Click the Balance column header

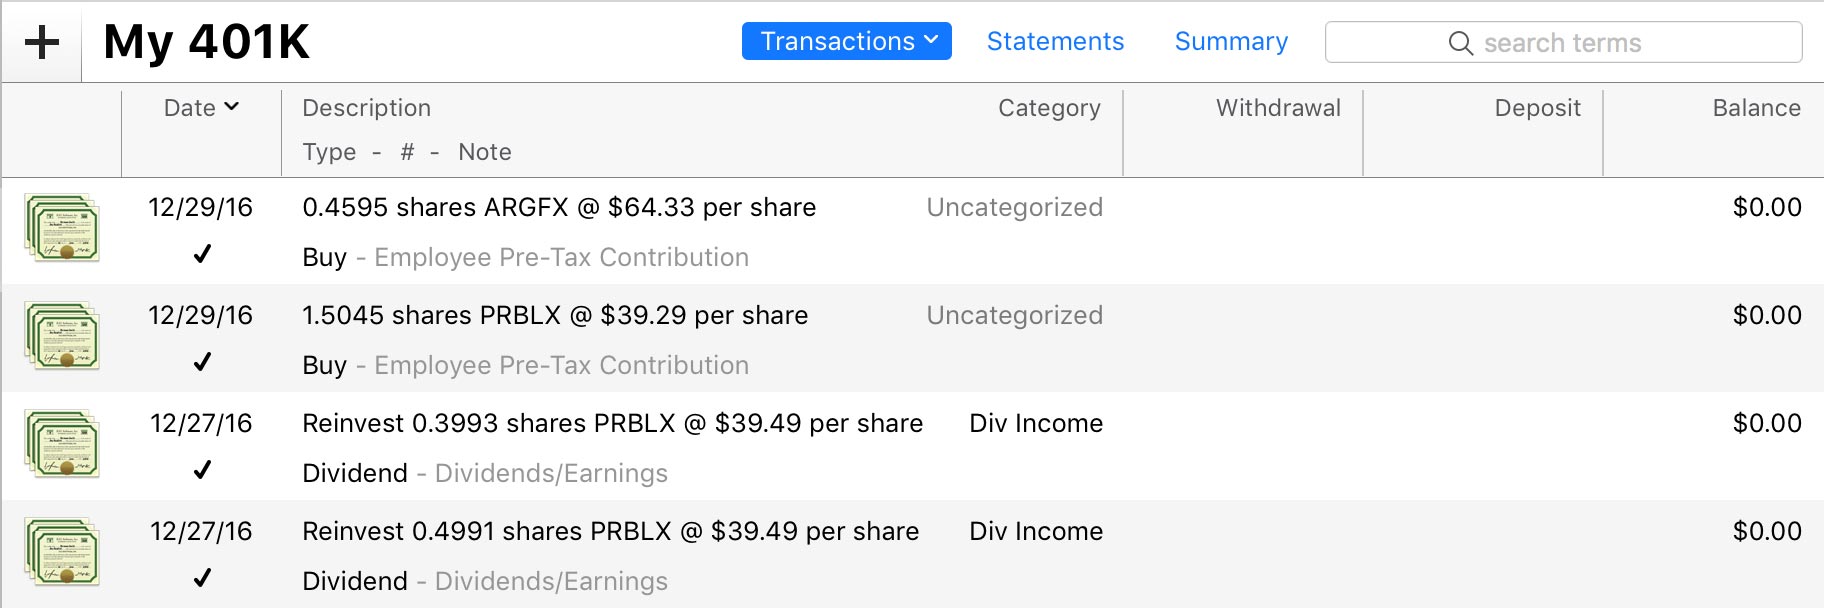(x=1756, y=108)
